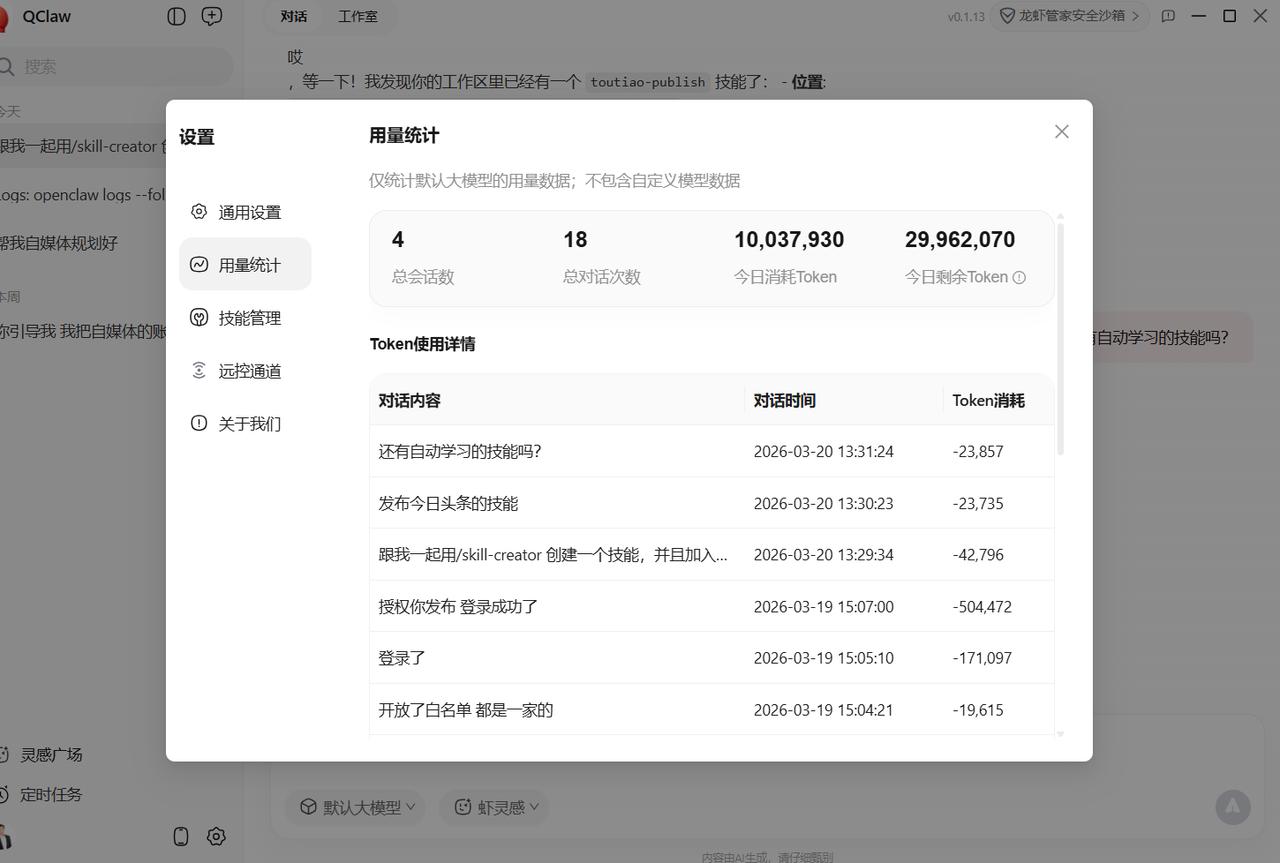This screenshot has height=863, width=1280.
Task: Select 用量统计 in the settings menu
Action: point(248,264)
